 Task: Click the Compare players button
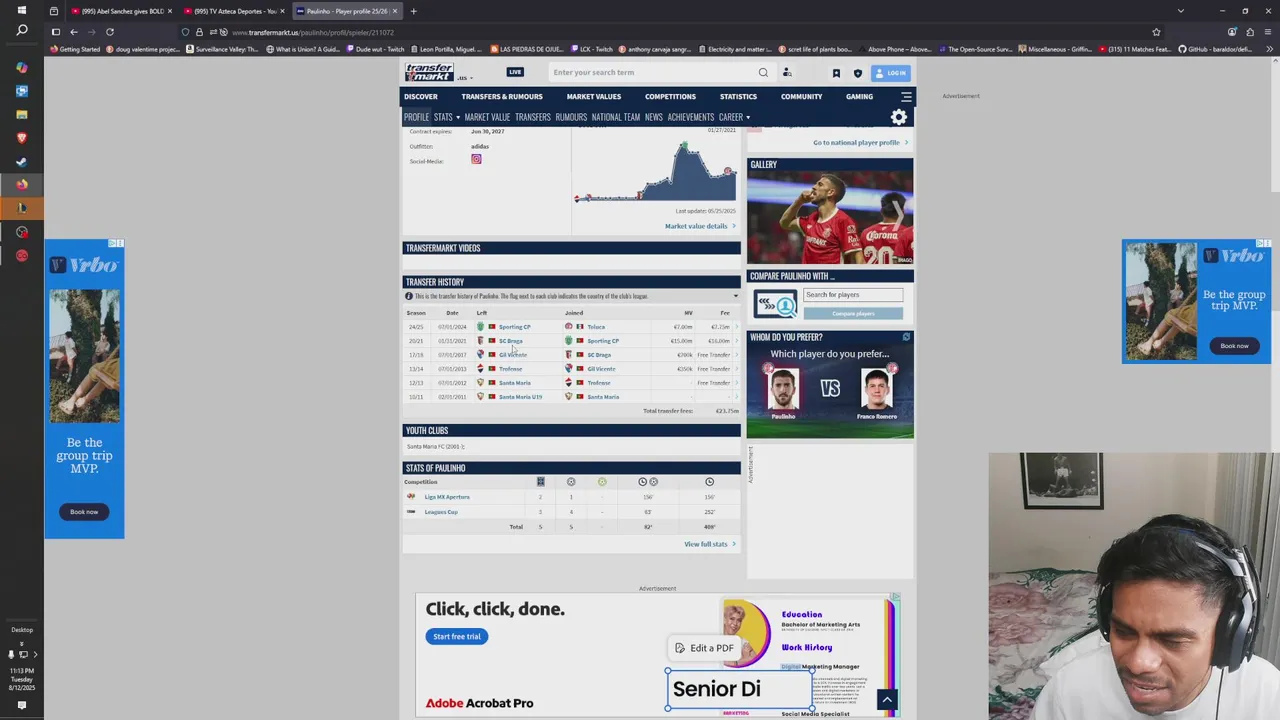[x=853, y=314]
